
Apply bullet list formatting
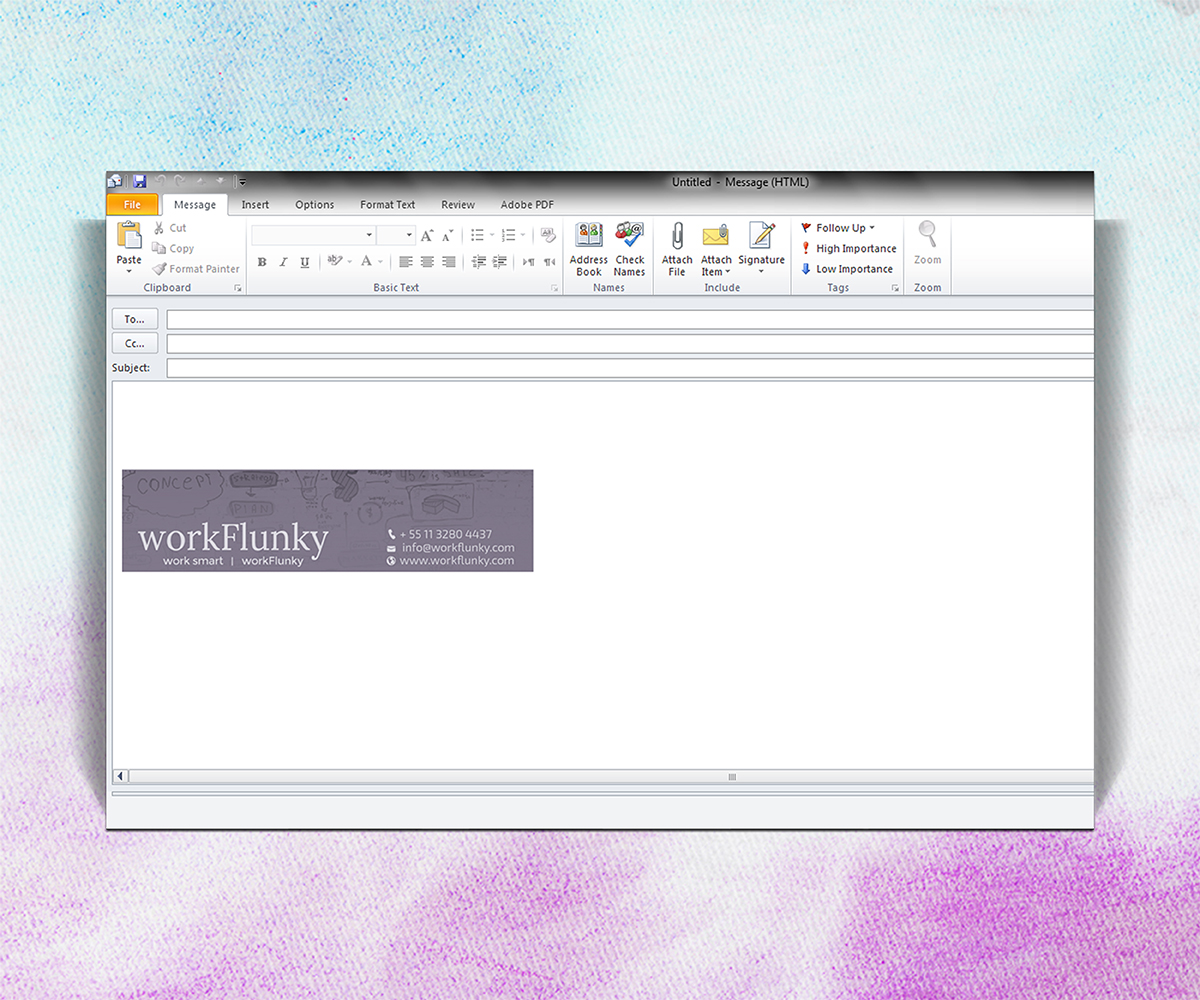[x=477, y=235]
